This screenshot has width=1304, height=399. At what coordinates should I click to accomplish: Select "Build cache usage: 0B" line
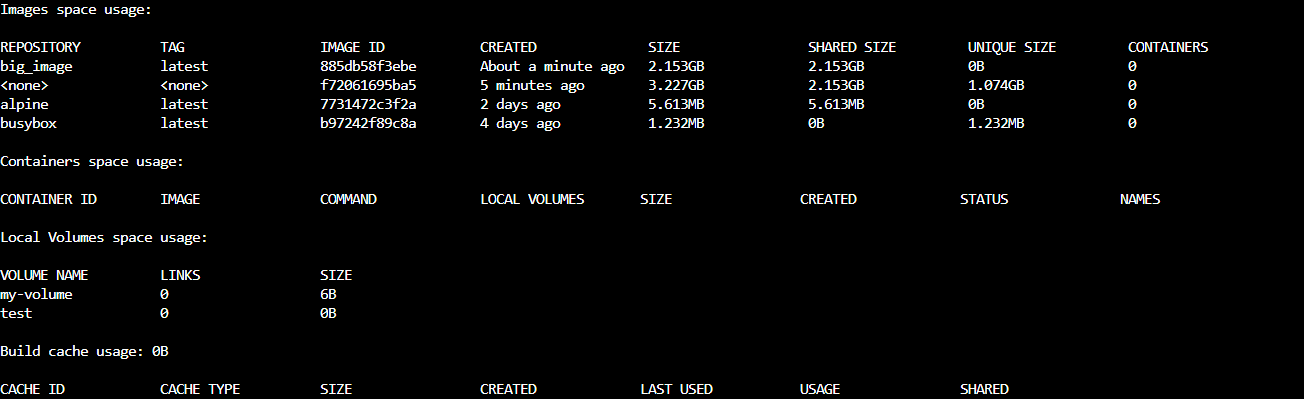(x=84, y=351)
